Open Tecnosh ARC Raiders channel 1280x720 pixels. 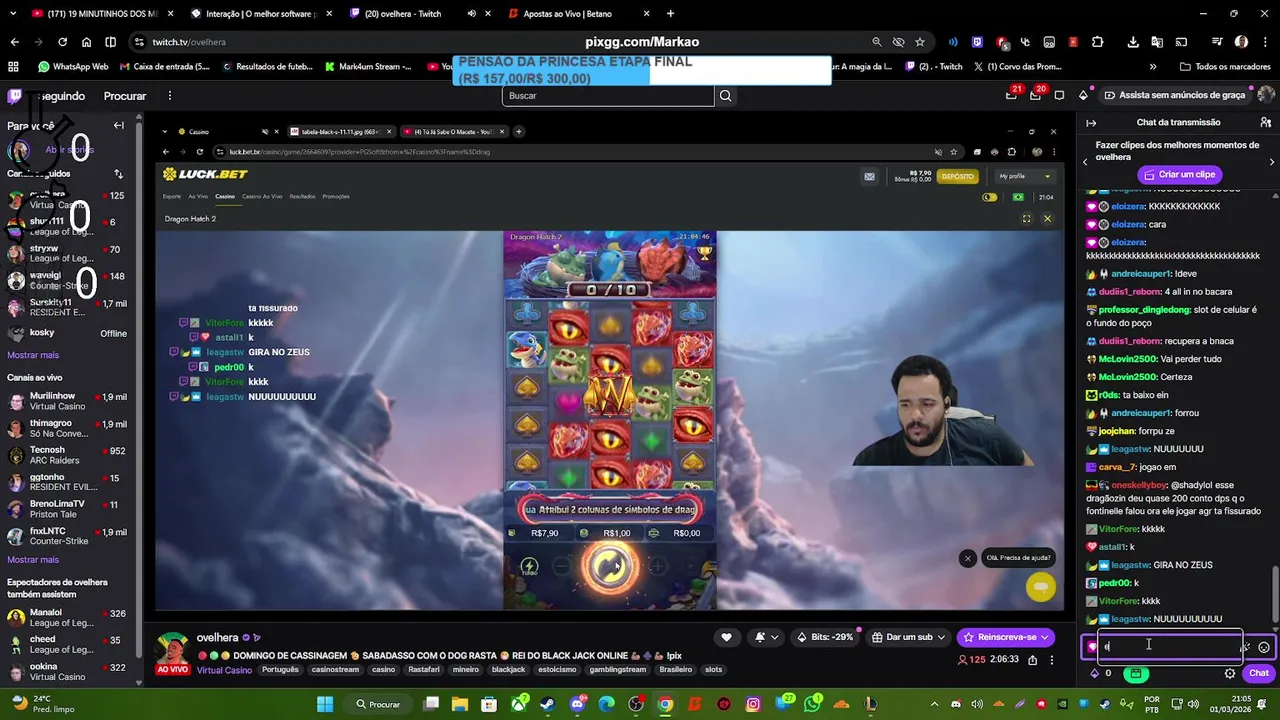coord(67,455)
